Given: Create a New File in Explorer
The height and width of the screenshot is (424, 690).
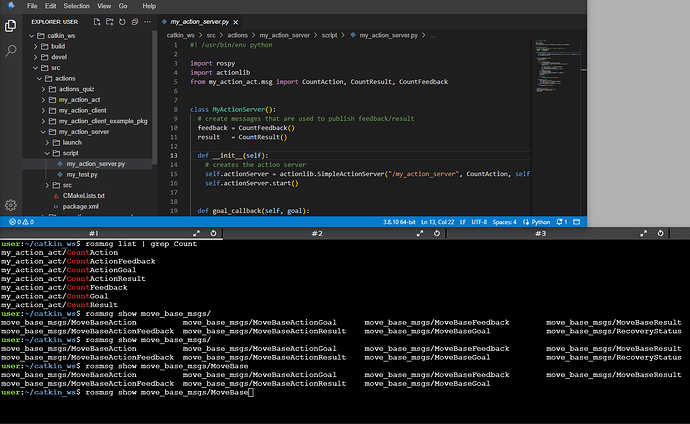Looking at the screenshot, I should pos(97,22).
